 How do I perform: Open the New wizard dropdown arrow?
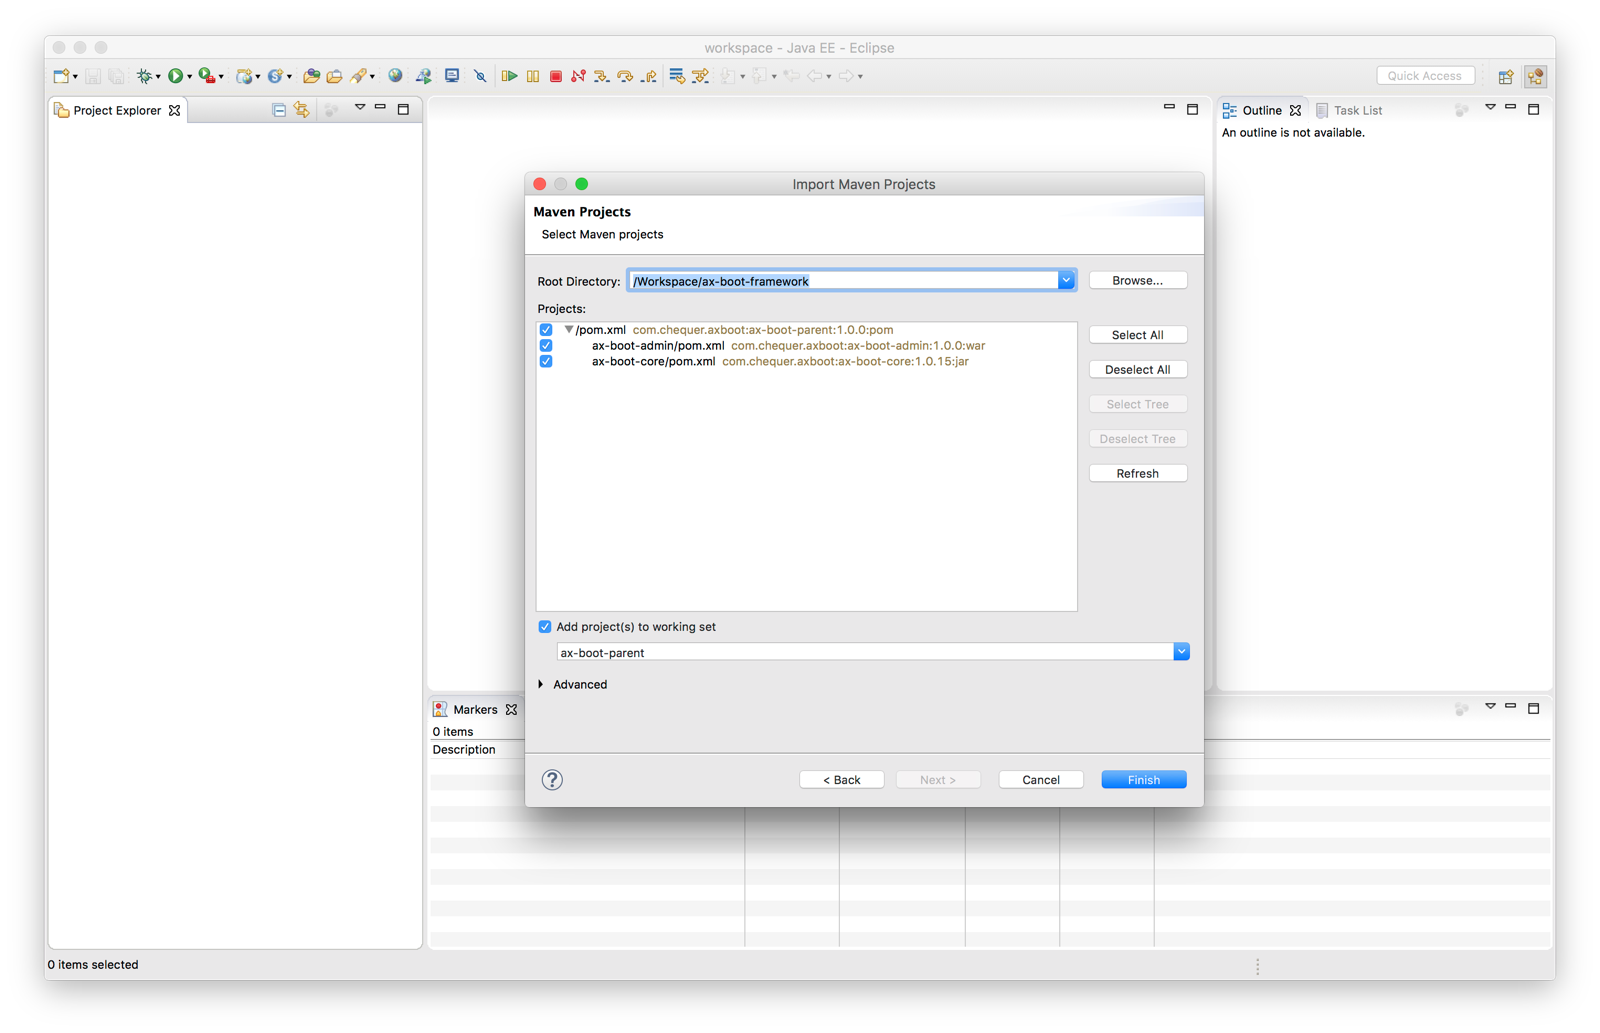[x=75, y=77]
